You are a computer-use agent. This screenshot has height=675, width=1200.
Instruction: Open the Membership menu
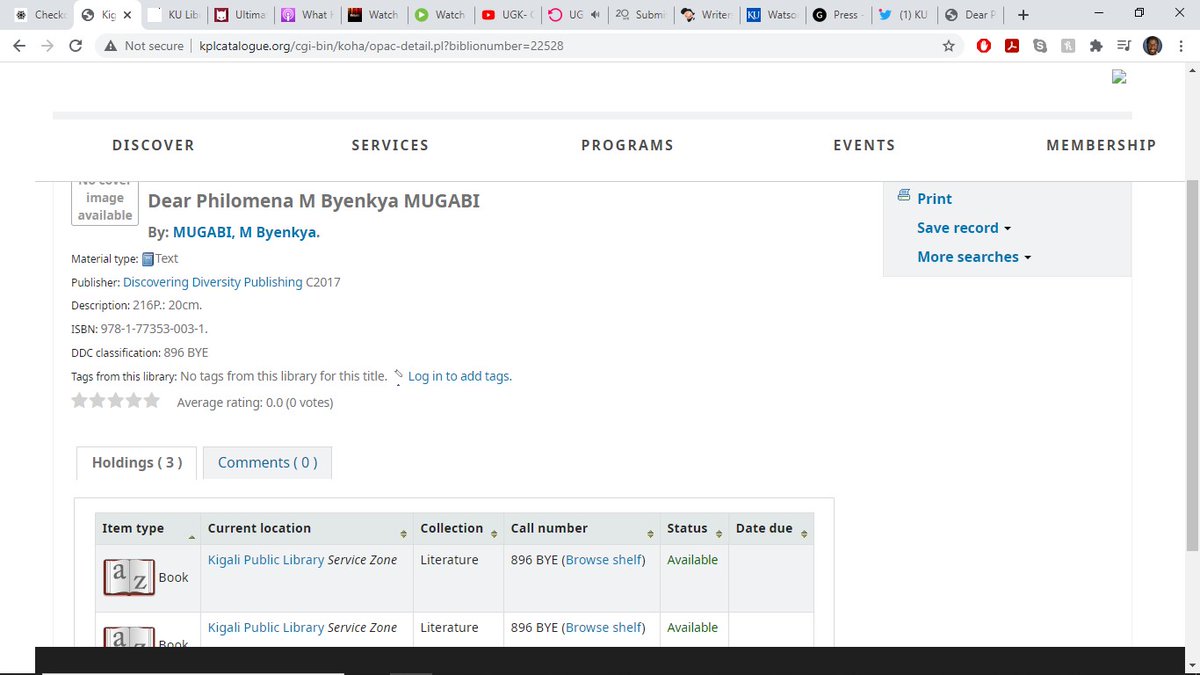coord(1101,146)
